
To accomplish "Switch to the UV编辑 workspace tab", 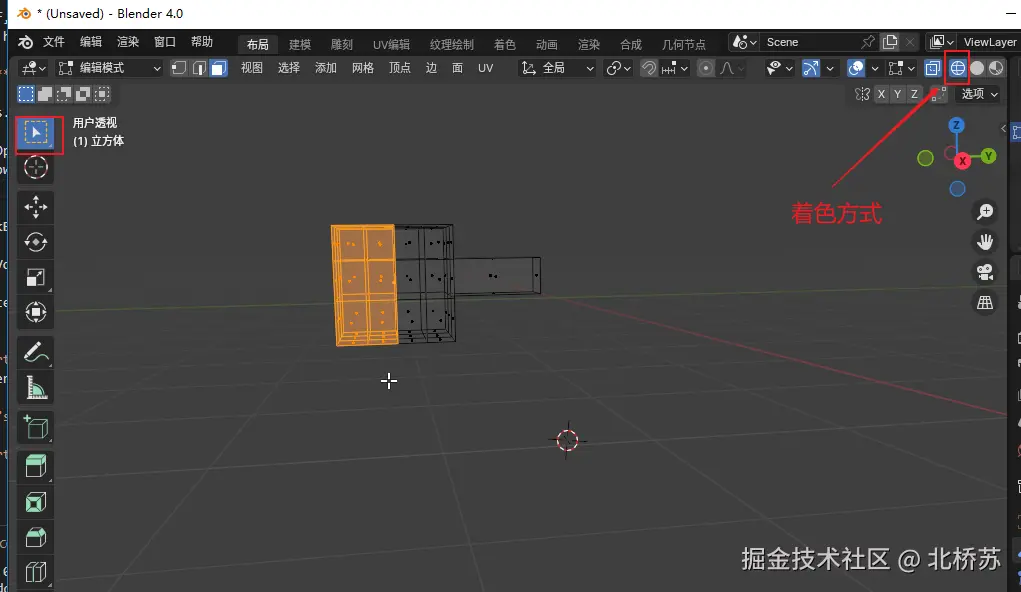I will tap(391, 44).
